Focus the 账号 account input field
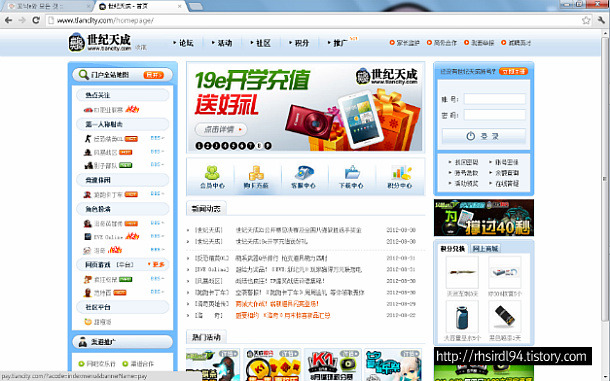610x381 pixels. [494, 99]
